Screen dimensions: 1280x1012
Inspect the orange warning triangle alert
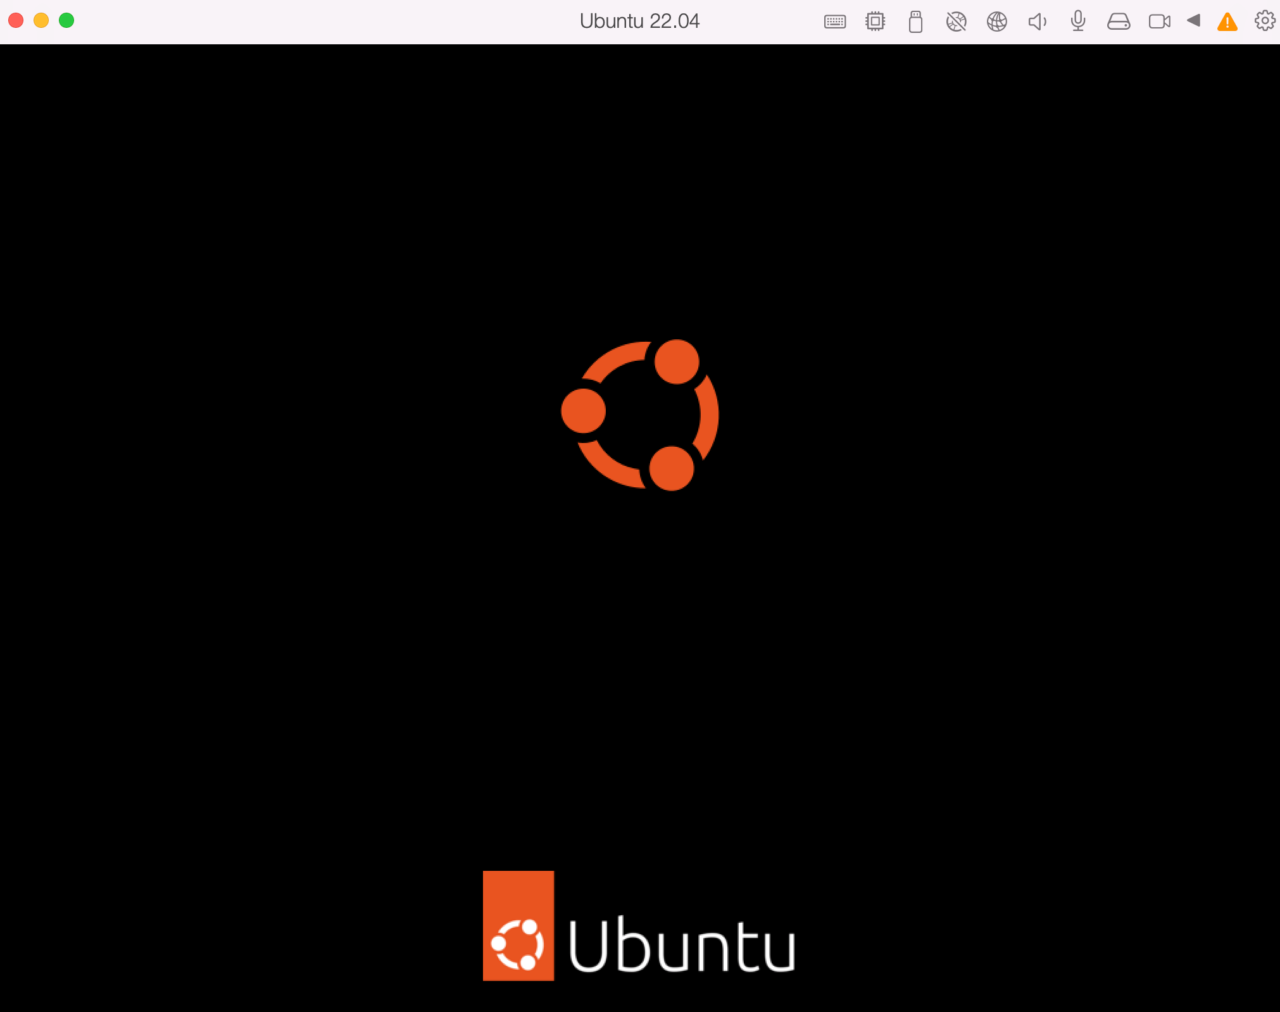[1226, 20]
